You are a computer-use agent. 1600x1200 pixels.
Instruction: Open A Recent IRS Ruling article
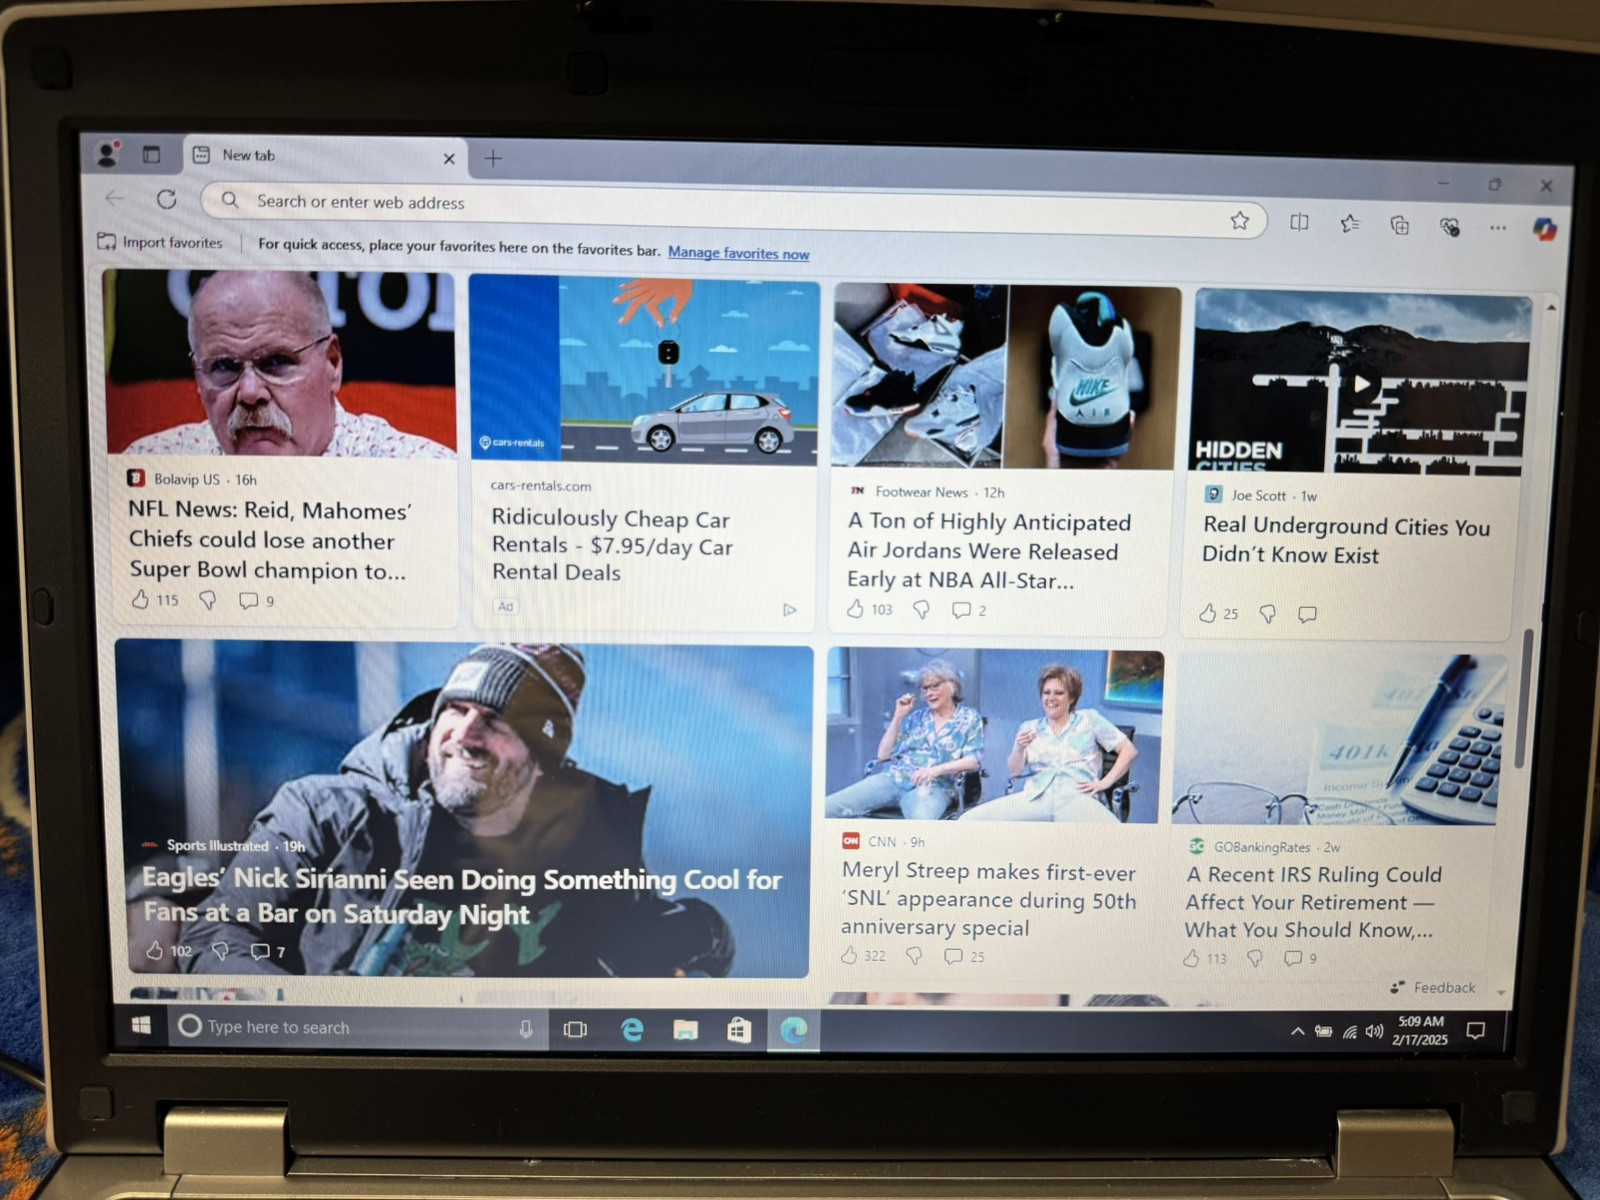(x=1312, y=902)
